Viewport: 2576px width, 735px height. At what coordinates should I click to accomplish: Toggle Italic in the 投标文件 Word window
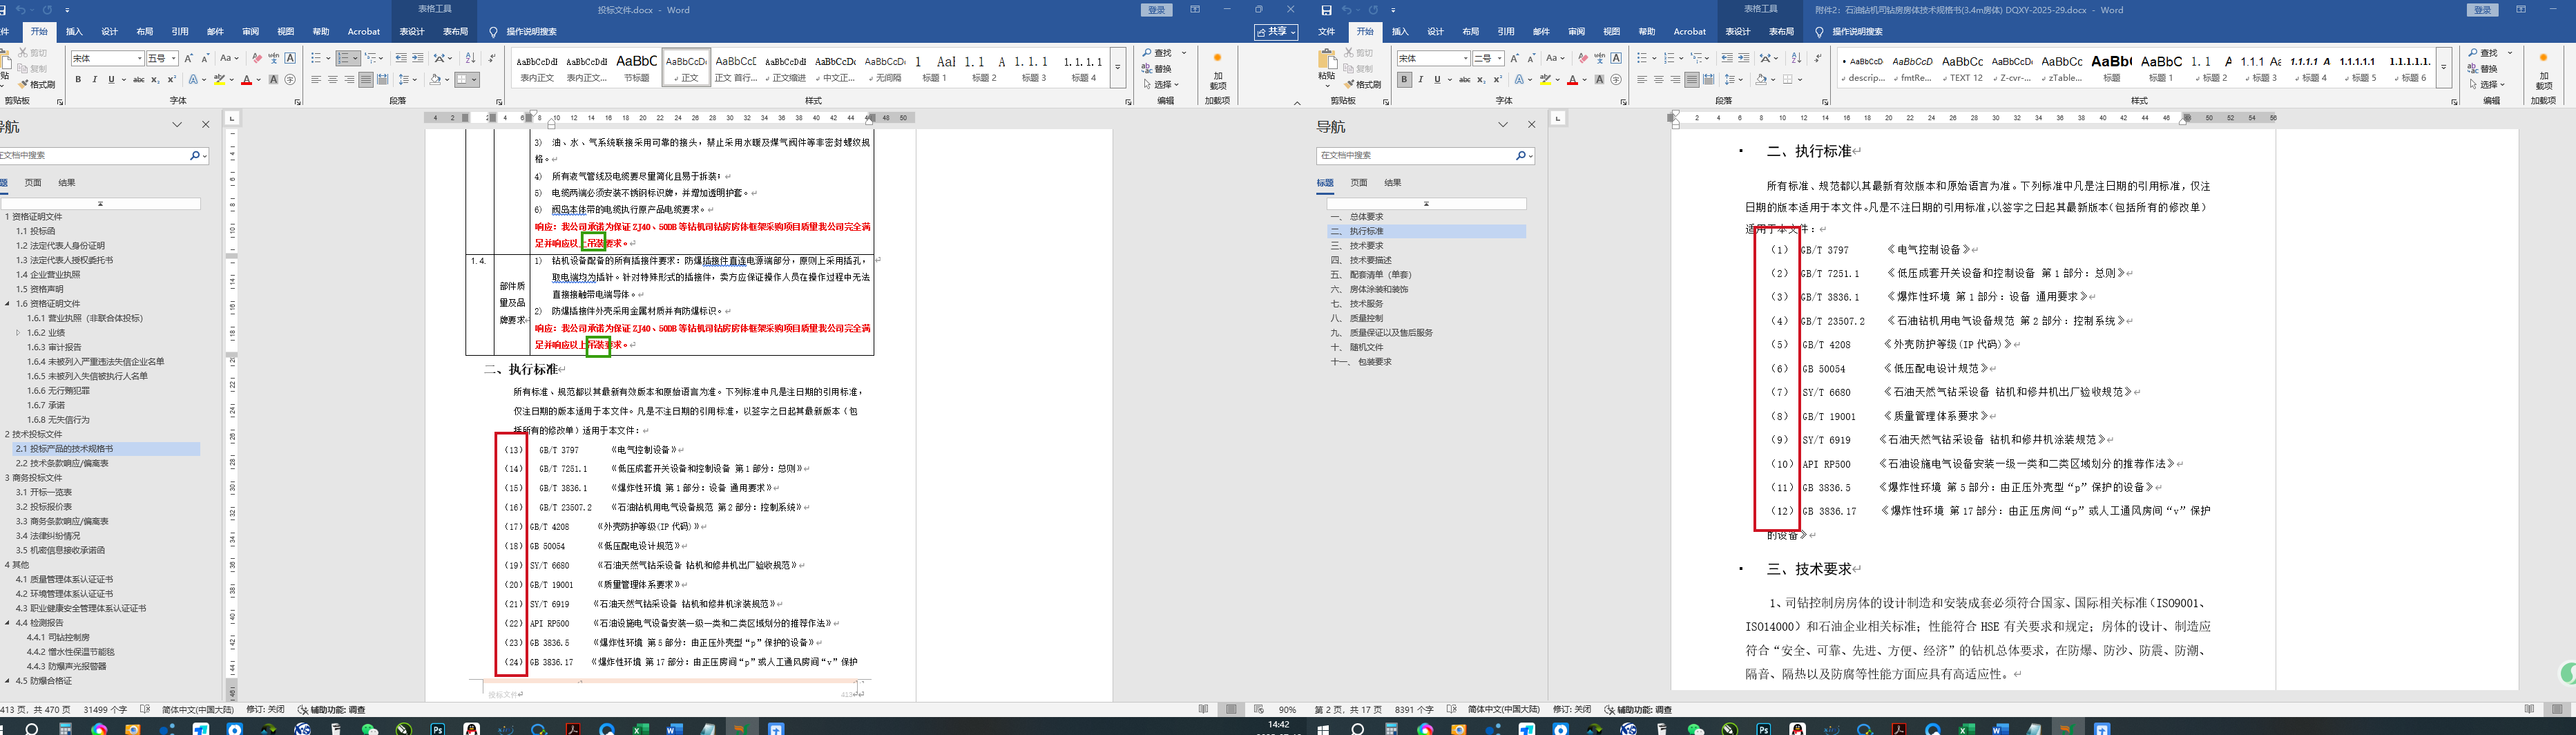click(95, 80)
